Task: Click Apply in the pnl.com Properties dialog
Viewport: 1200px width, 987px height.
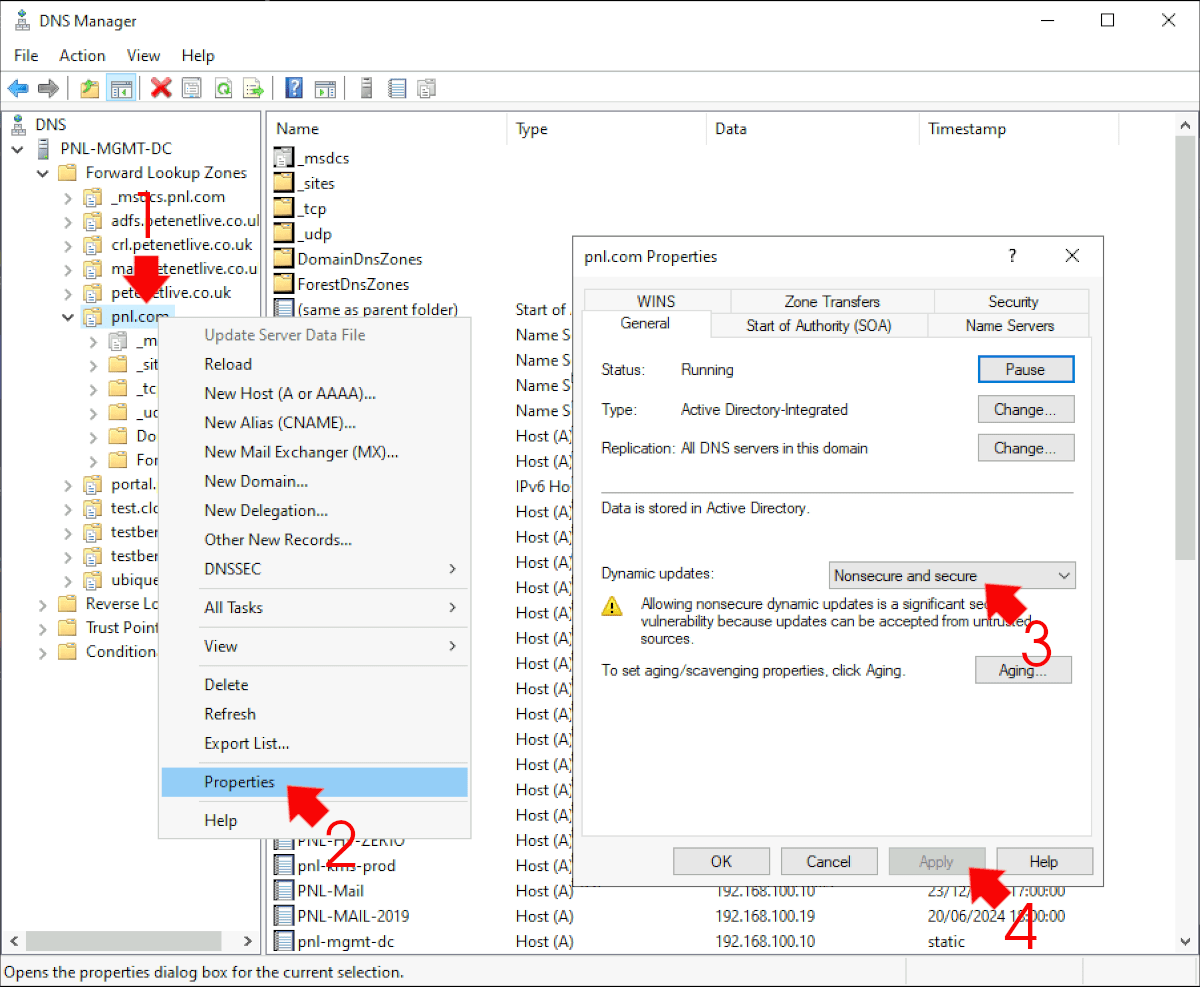Action: (936, 861)
